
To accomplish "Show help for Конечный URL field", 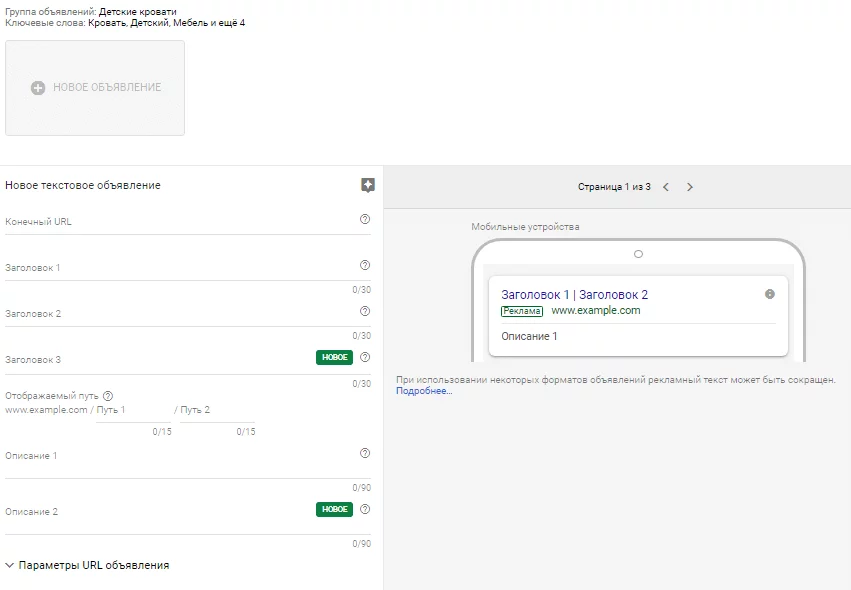I will click(x=365, y=219).
